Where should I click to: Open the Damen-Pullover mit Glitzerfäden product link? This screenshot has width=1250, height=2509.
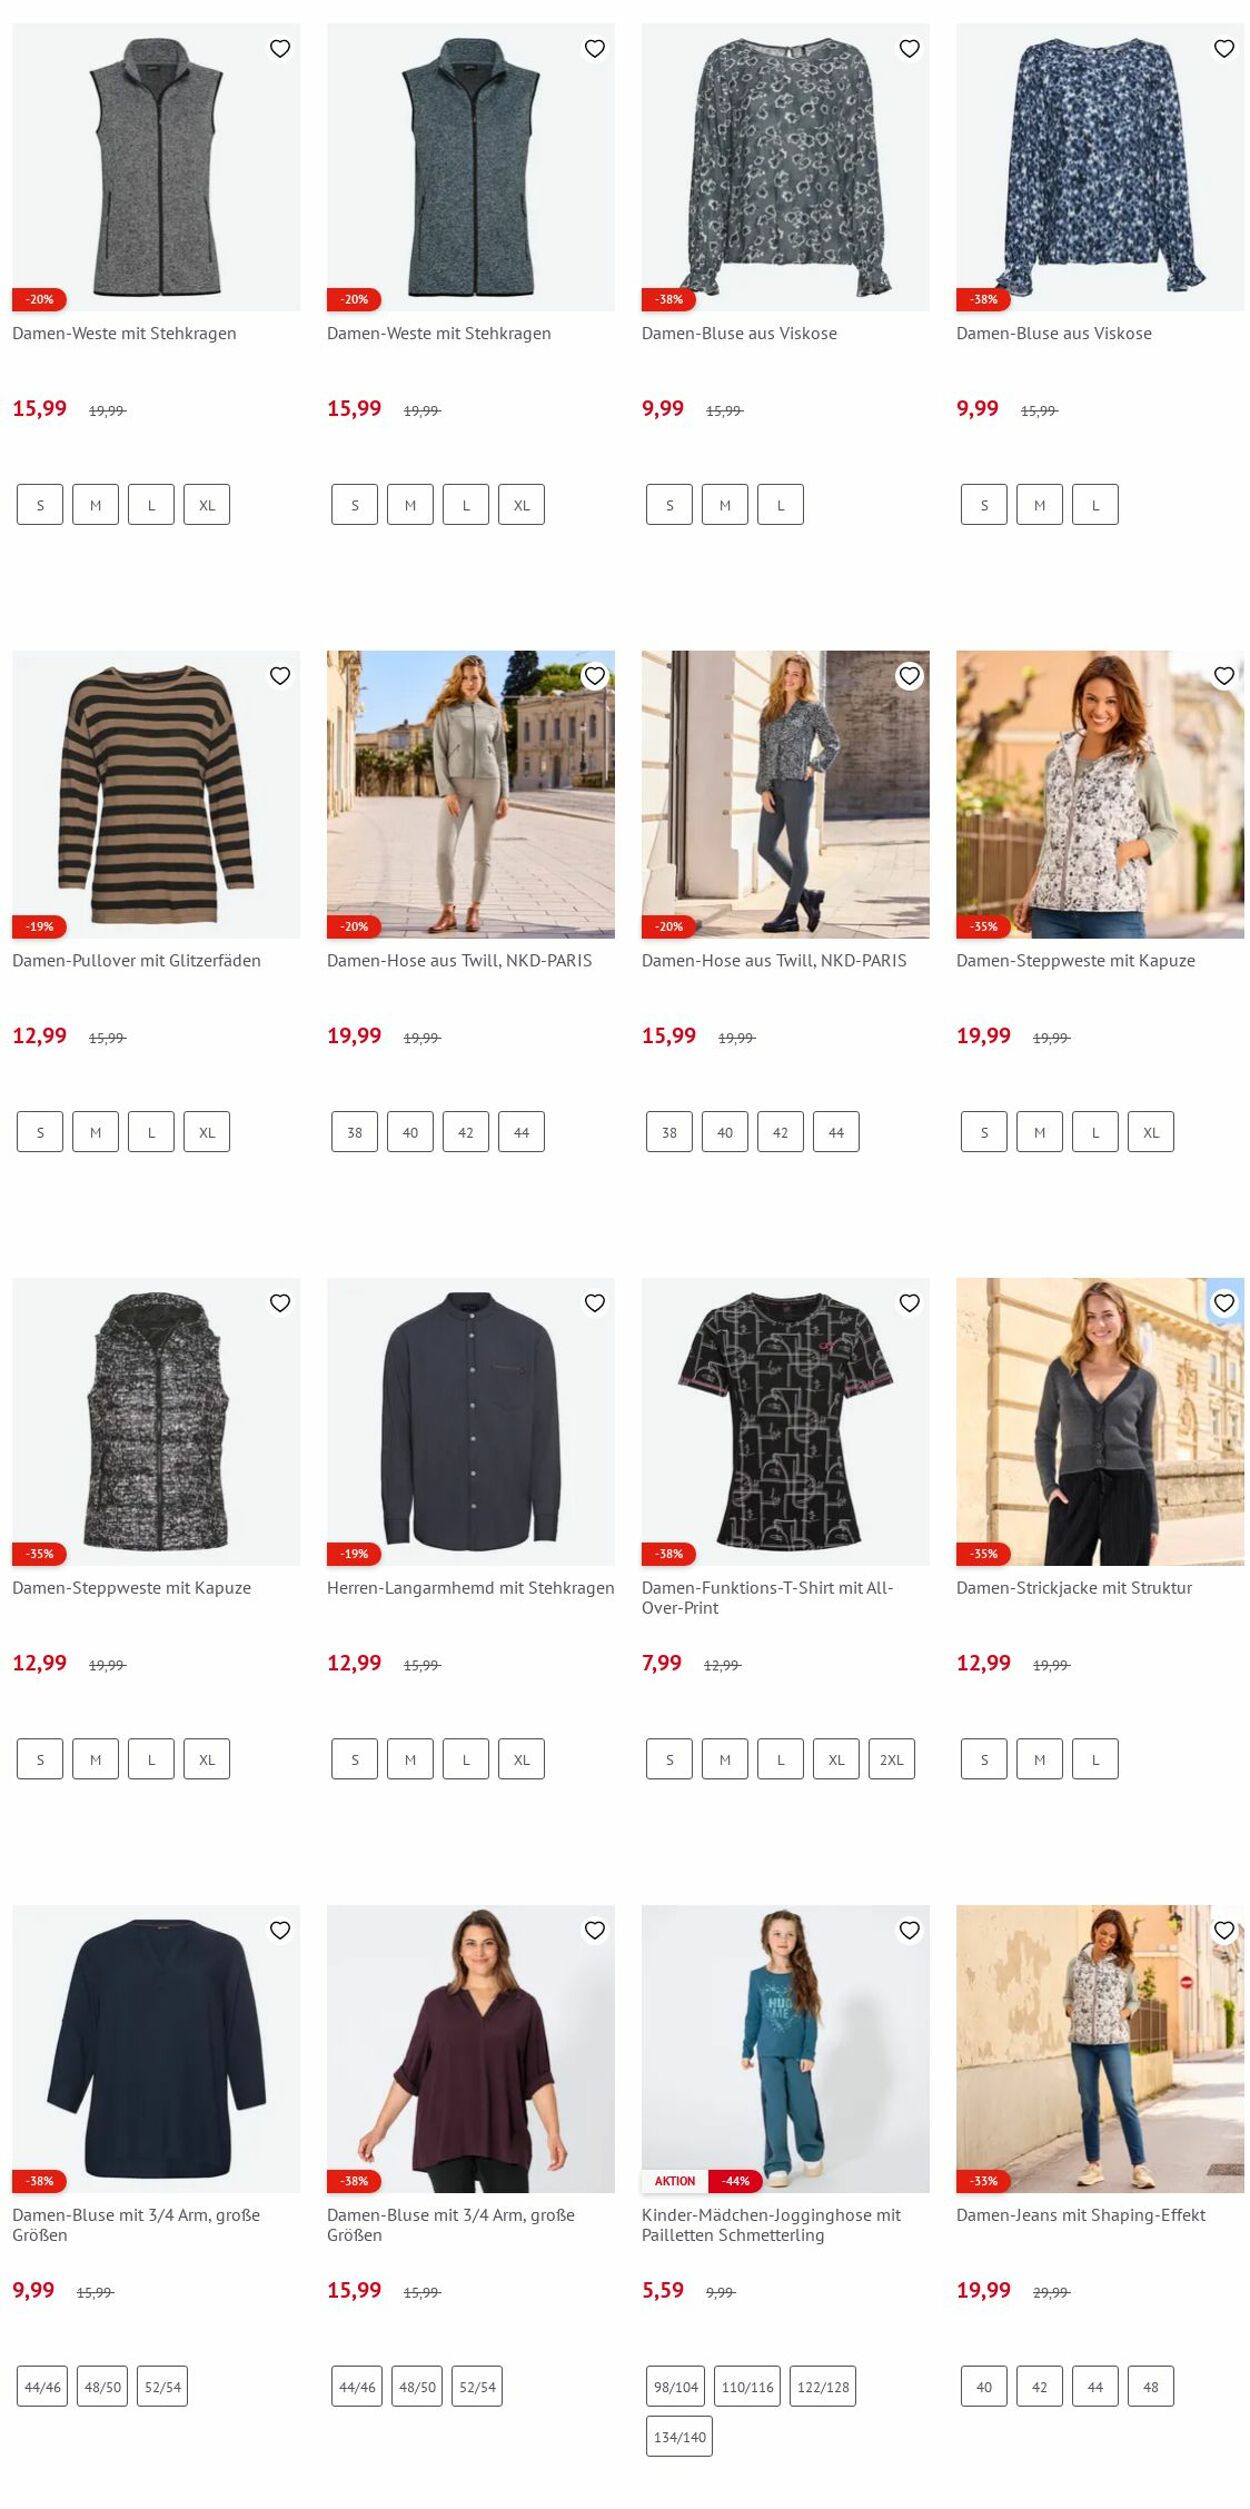point(136,960)
